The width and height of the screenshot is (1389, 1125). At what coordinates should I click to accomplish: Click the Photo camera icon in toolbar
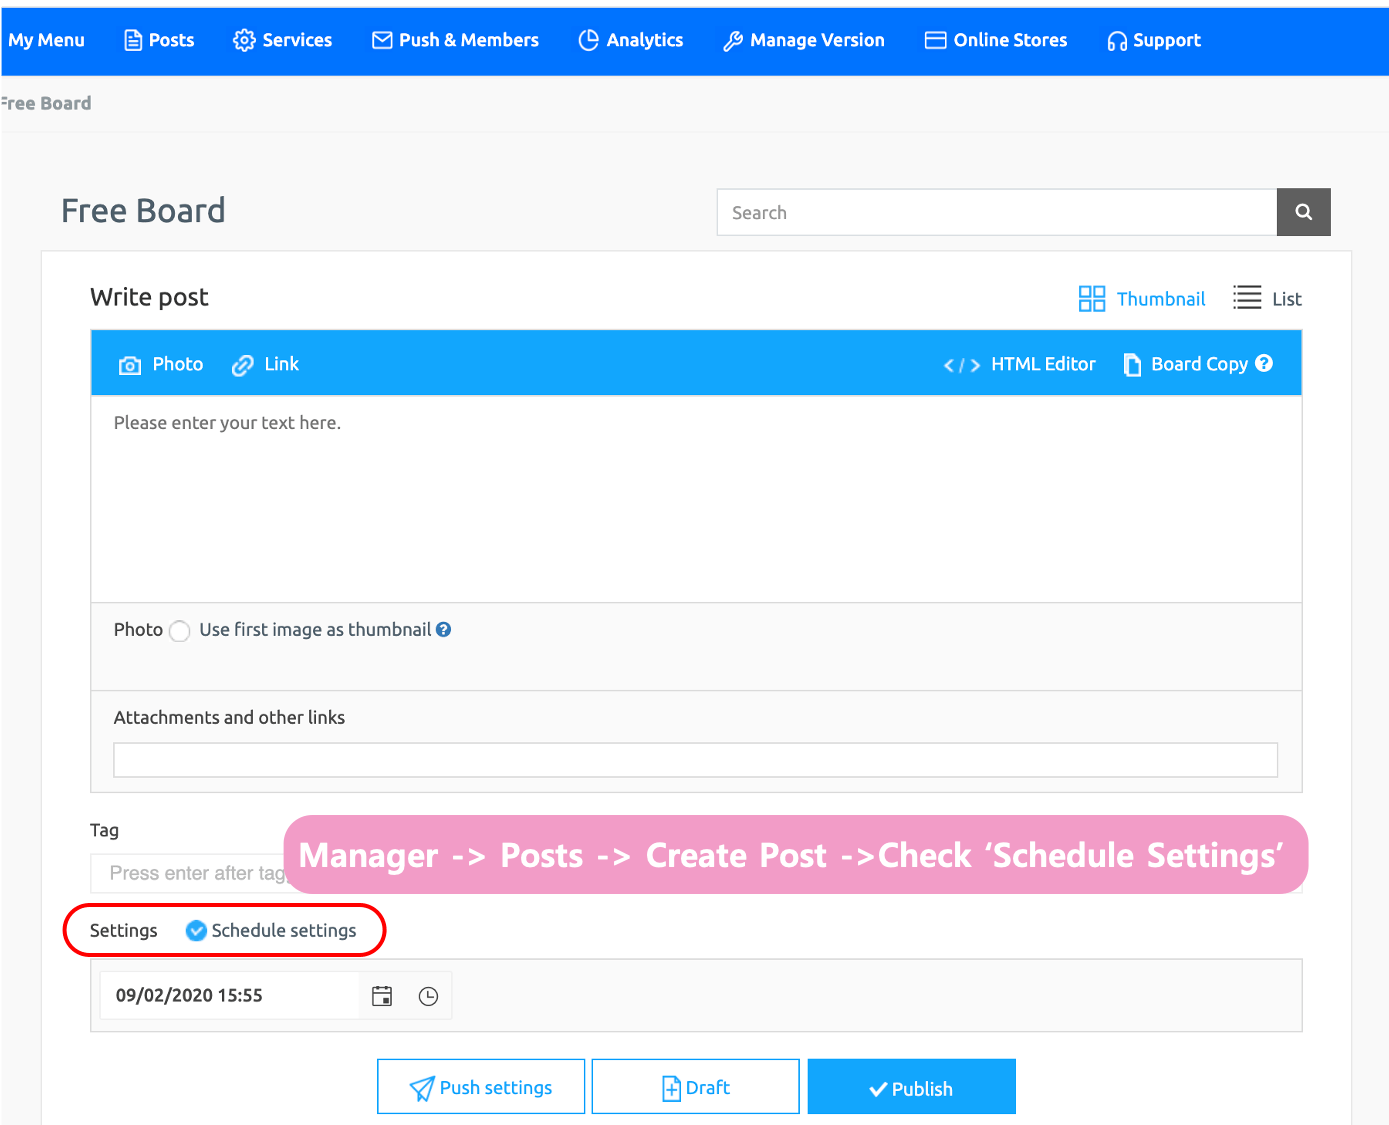pyautogui.click(x=130, y=365)
